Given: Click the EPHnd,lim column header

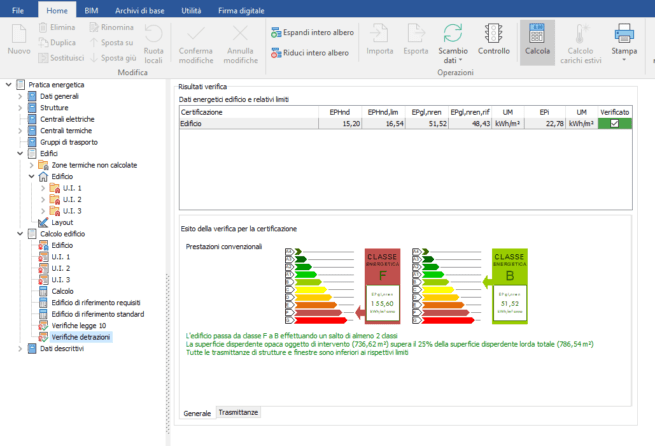Looking at the screenshot, I should coord(383,112).
